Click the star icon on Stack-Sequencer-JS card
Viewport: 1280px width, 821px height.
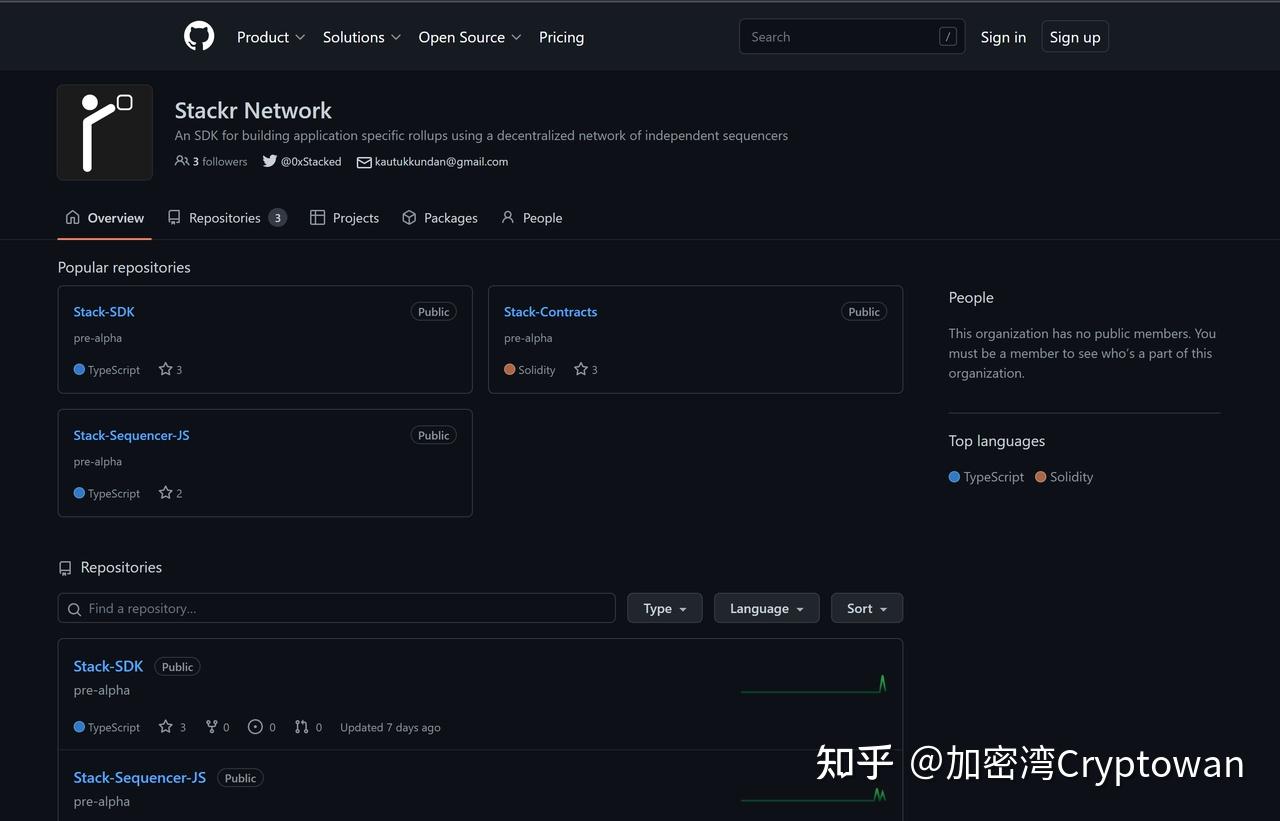pos(166,493)
